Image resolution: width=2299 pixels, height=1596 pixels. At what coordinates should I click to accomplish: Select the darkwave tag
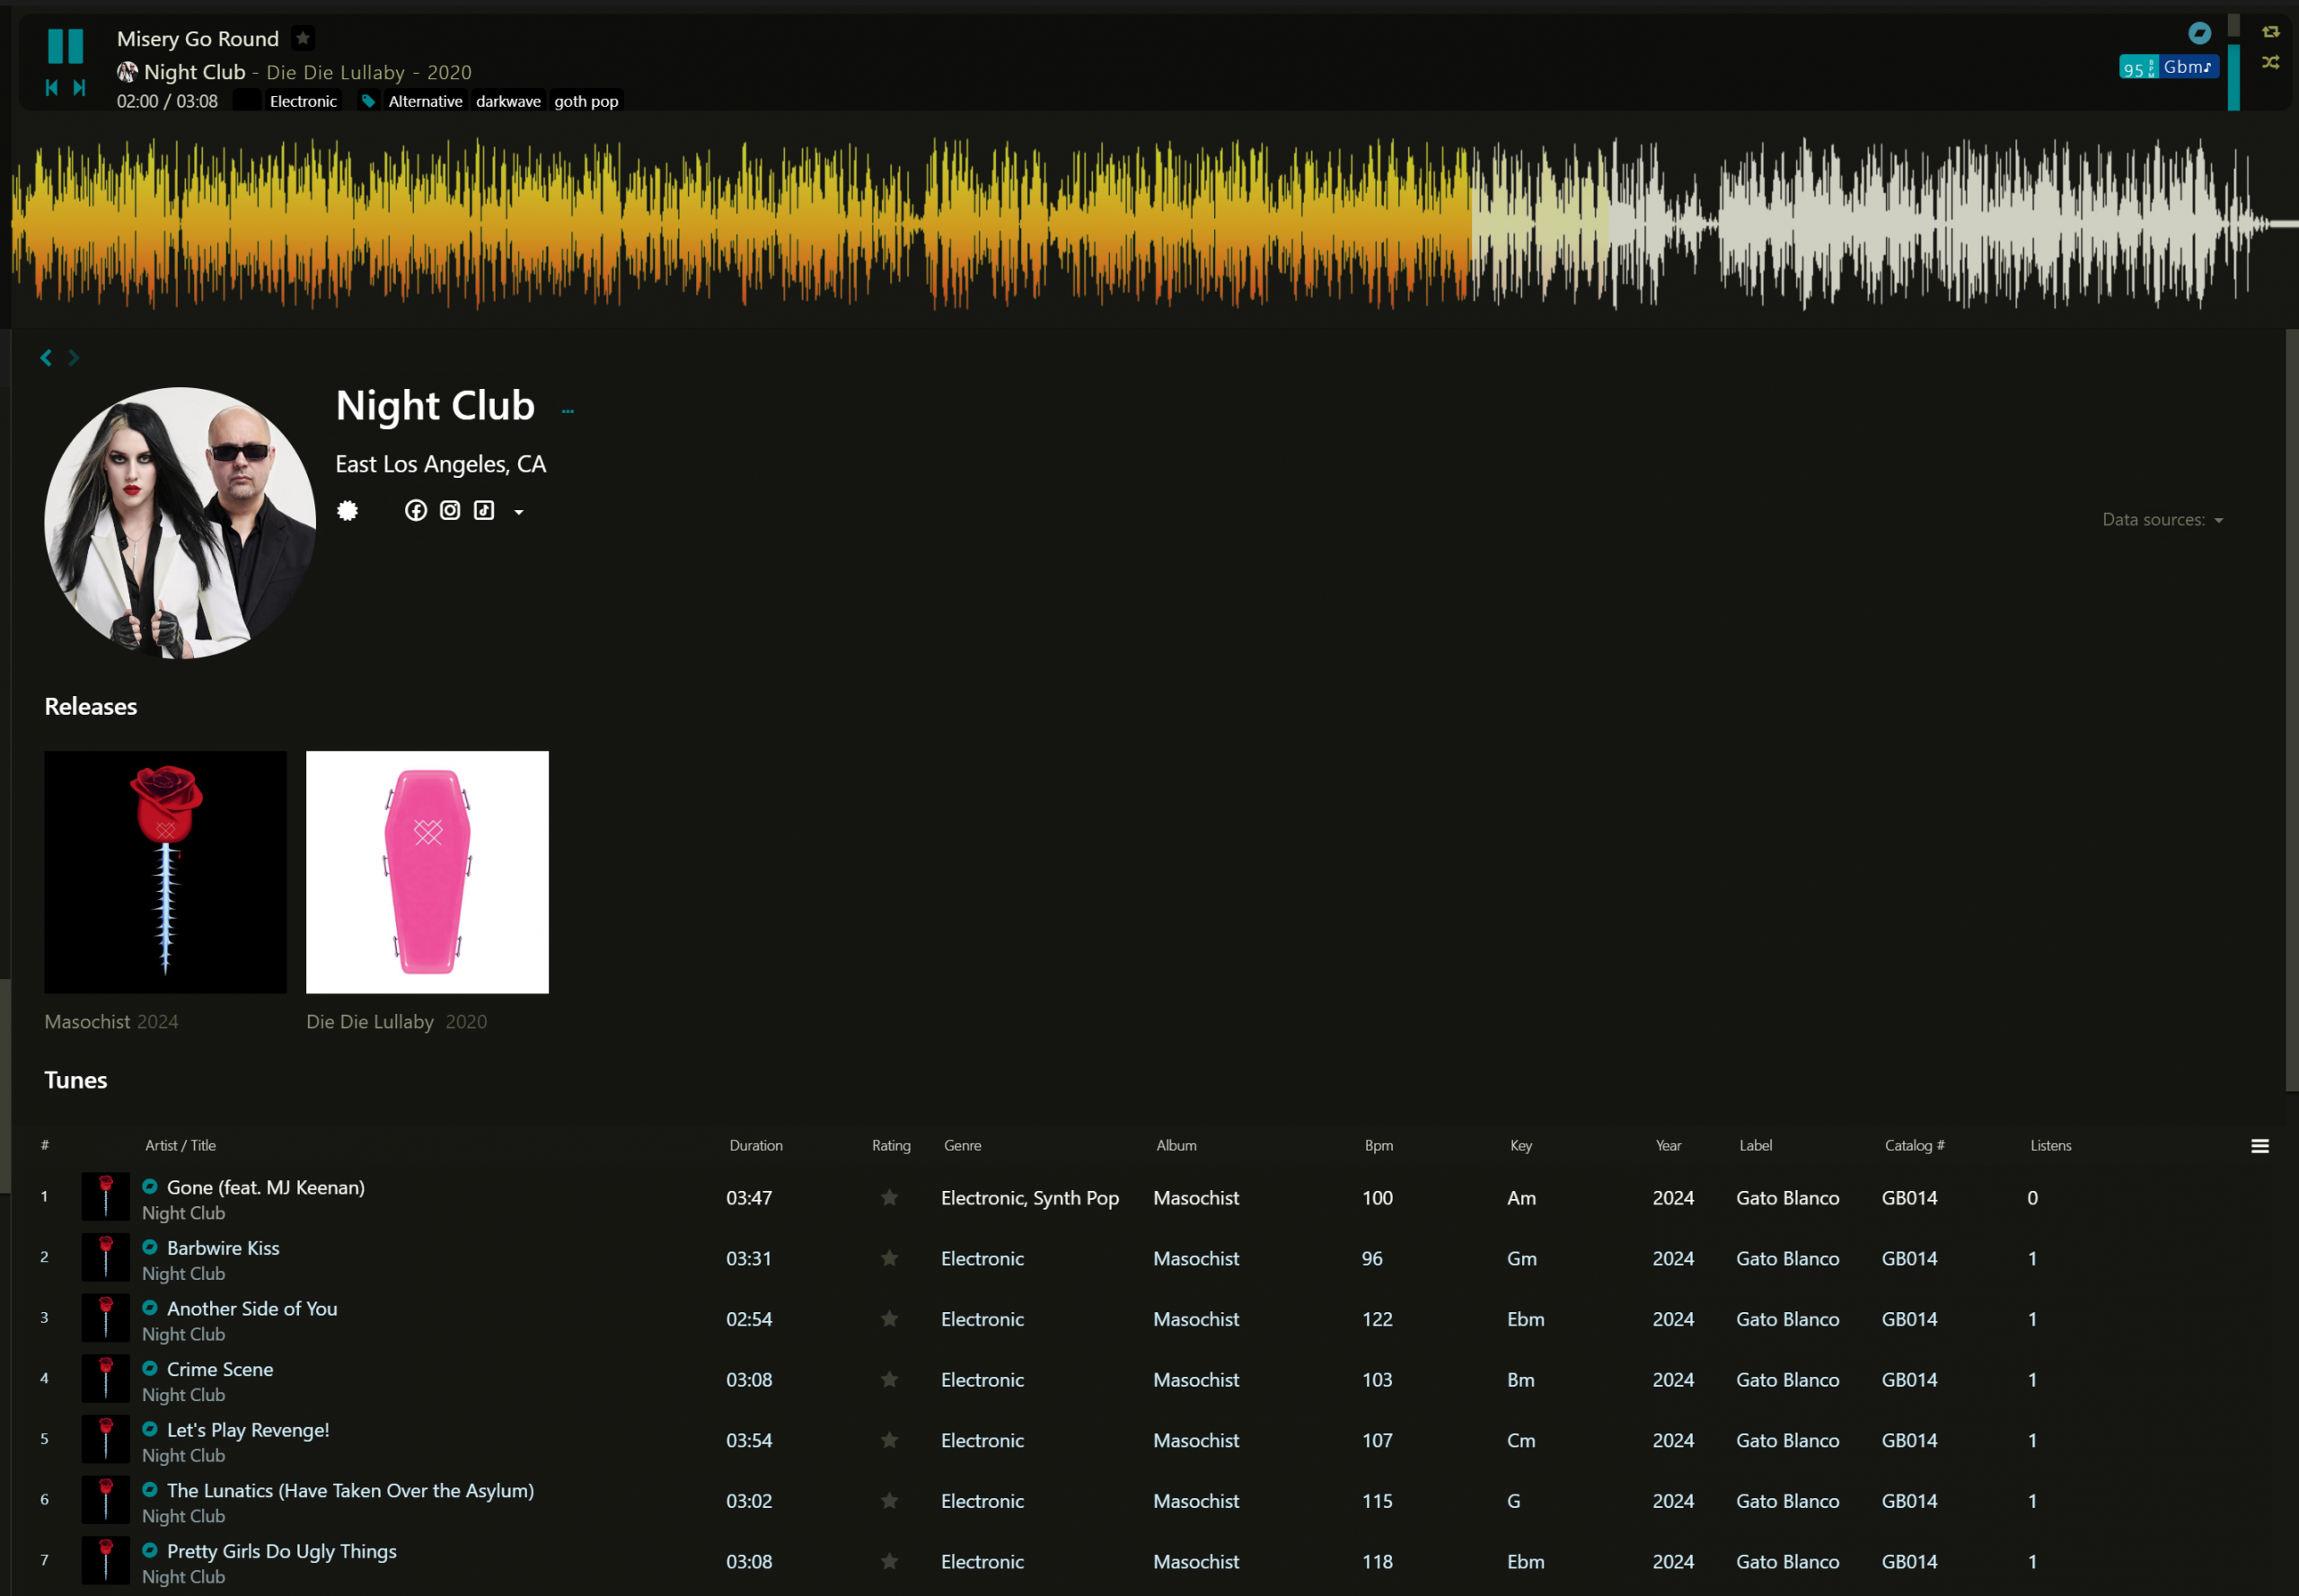click(508, 101)
